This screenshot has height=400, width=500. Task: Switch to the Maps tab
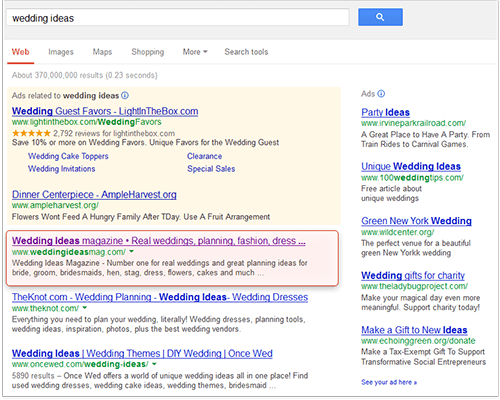click(102, 52)
